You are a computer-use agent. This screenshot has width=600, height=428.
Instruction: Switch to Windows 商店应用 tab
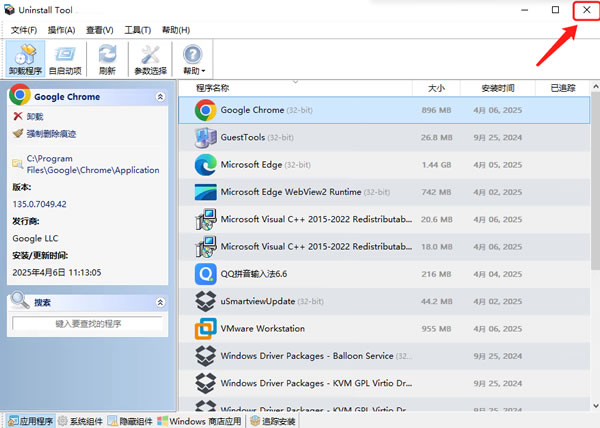(198, 421)
